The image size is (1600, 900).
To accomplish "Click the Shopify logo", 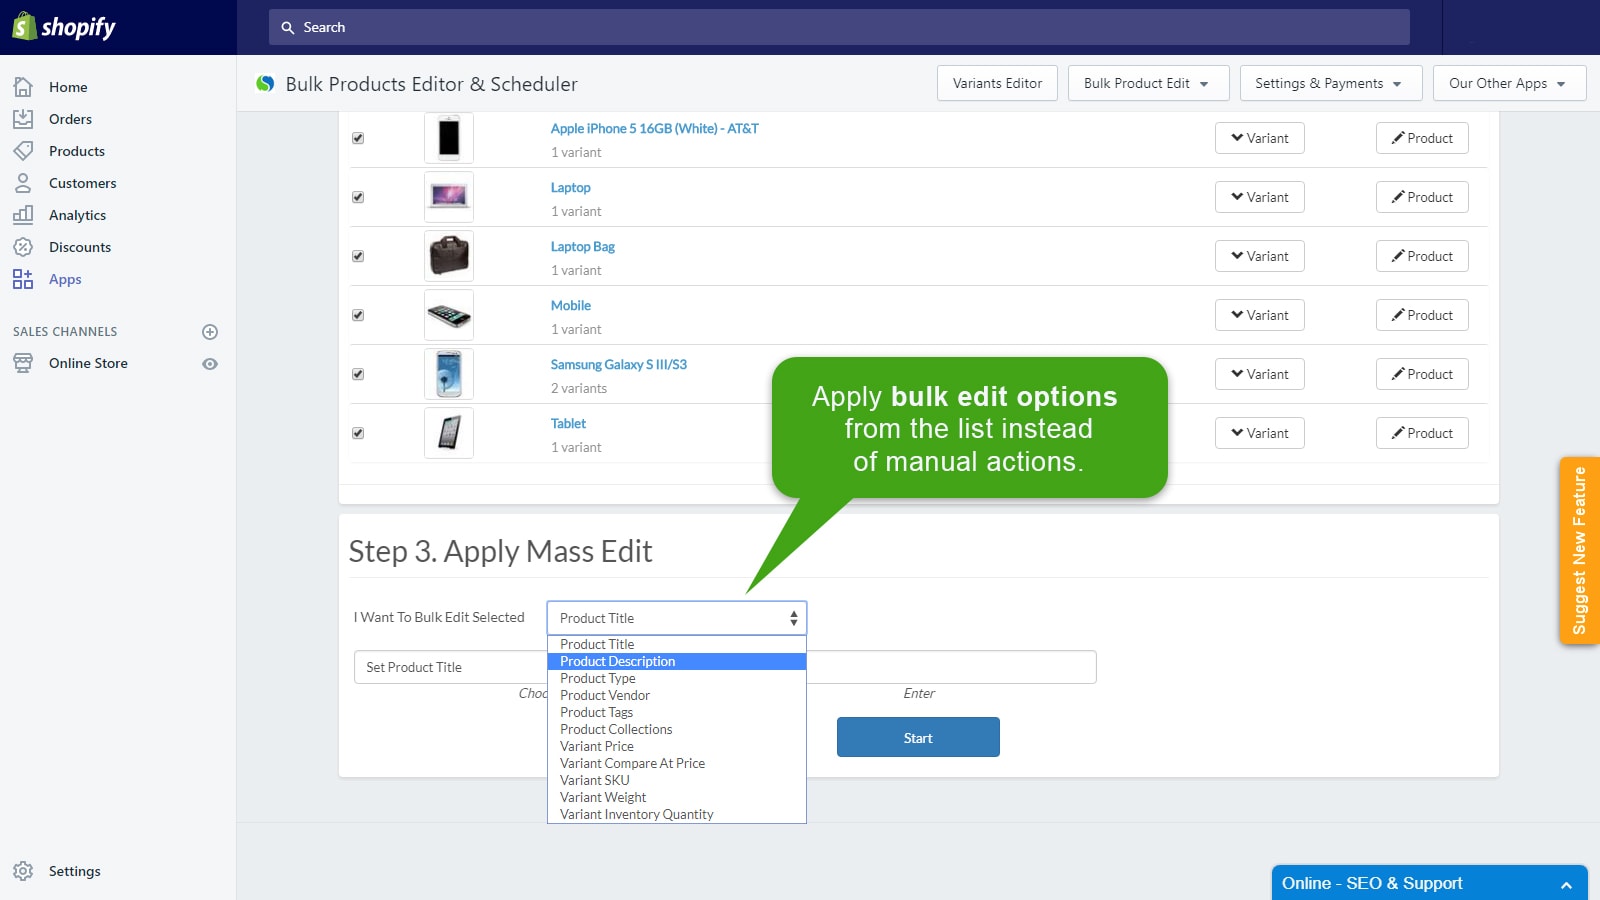I will (64, 27).
